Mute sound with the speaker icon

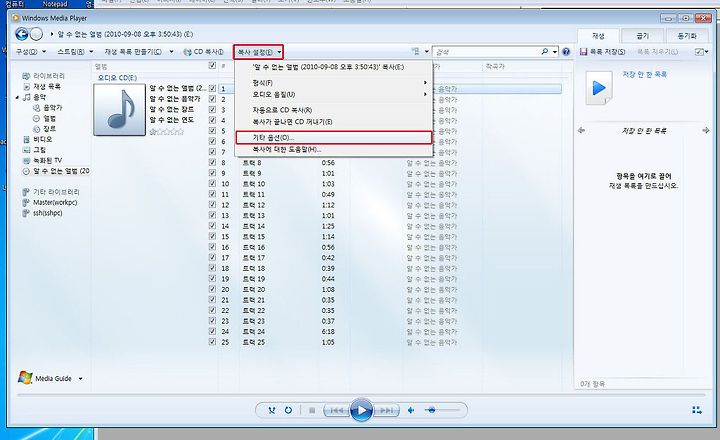pos(411,410)
